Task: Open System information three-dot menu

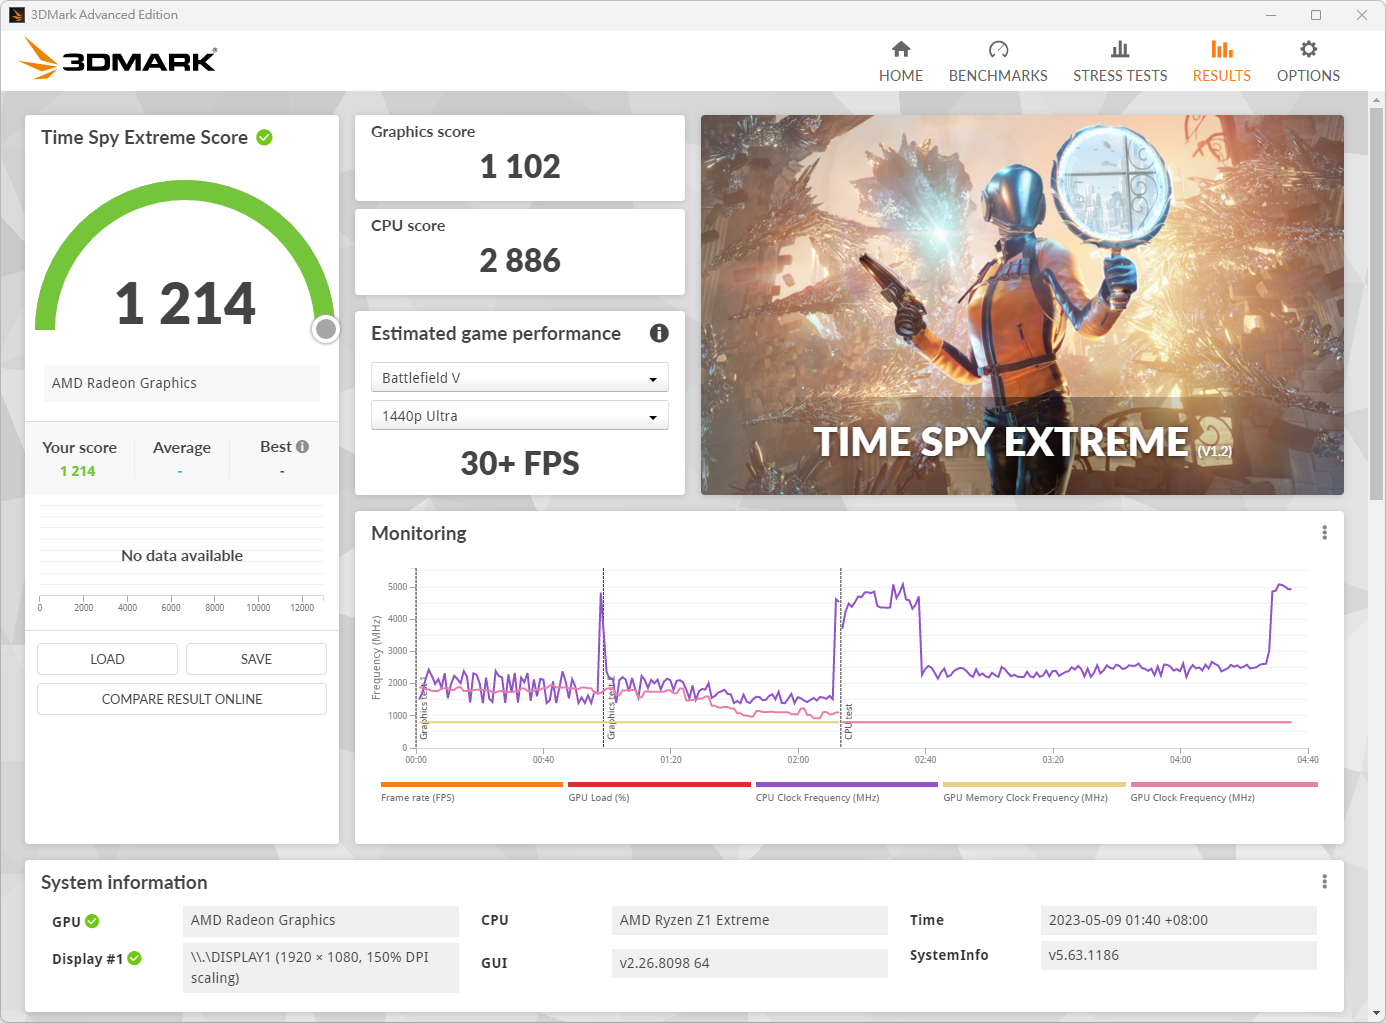Action: [x=1324, y=882]
